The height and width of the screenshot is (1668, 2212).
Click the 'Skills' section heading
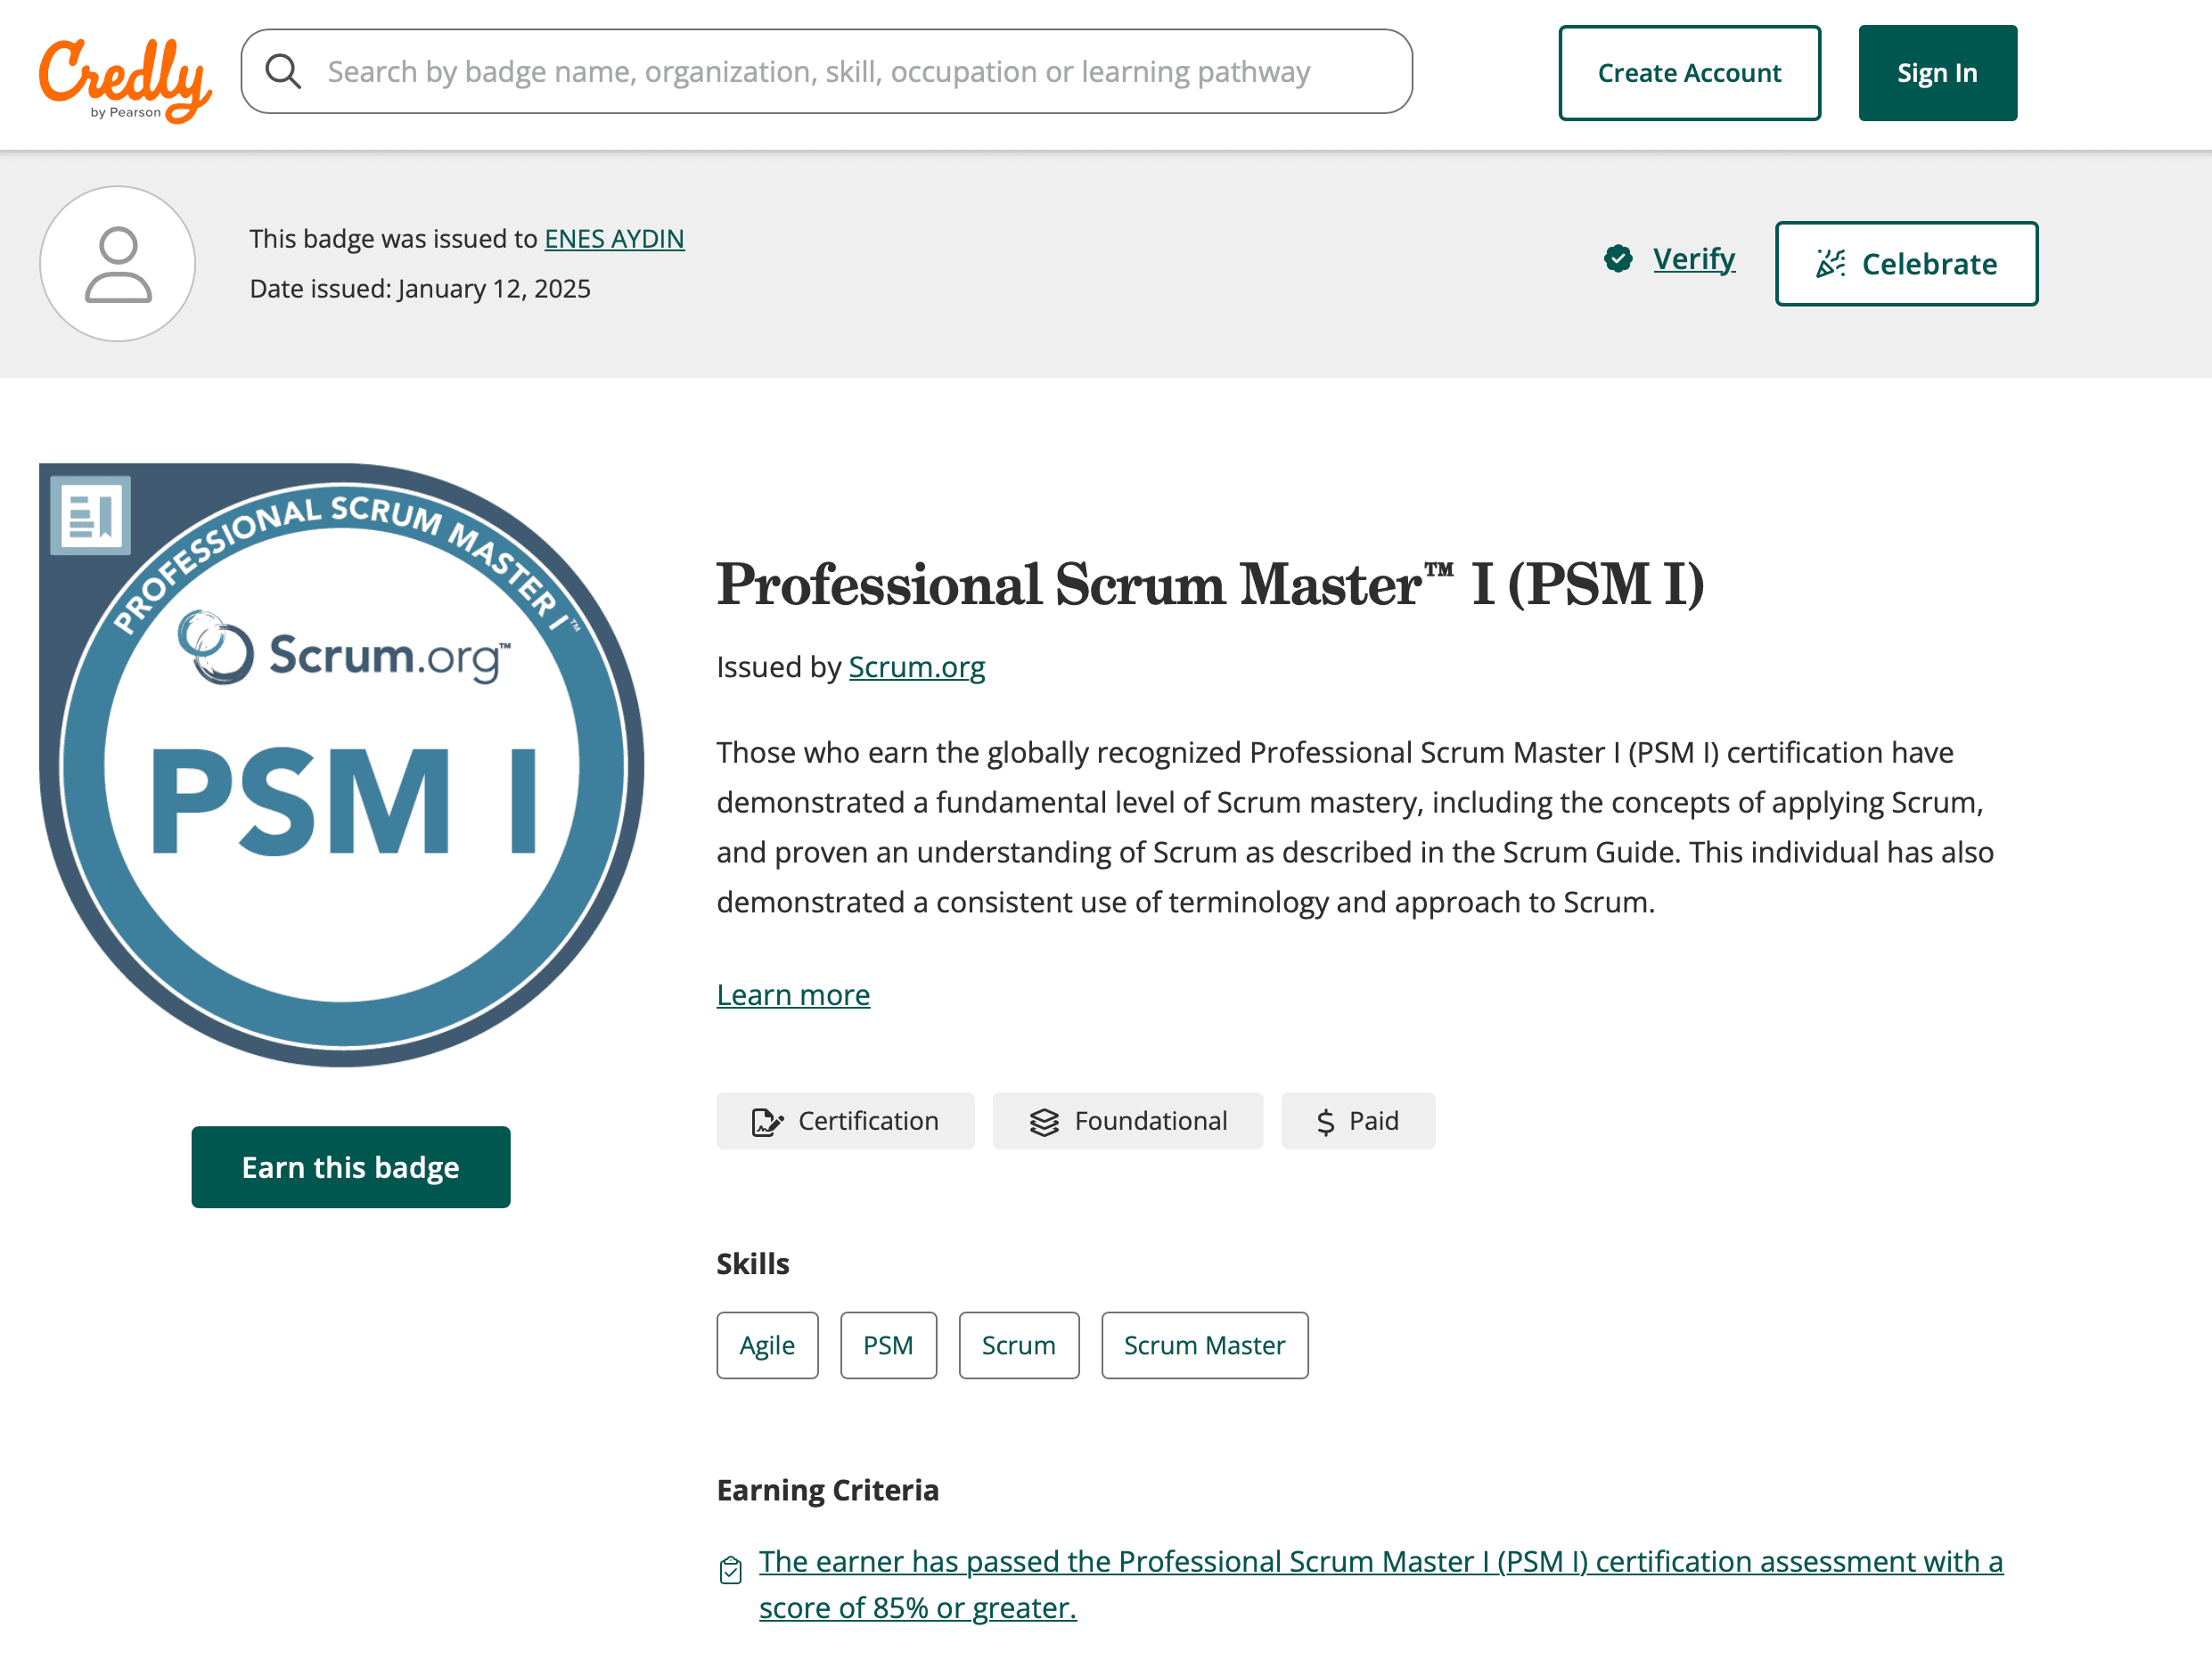click(x=753, y=1264)
